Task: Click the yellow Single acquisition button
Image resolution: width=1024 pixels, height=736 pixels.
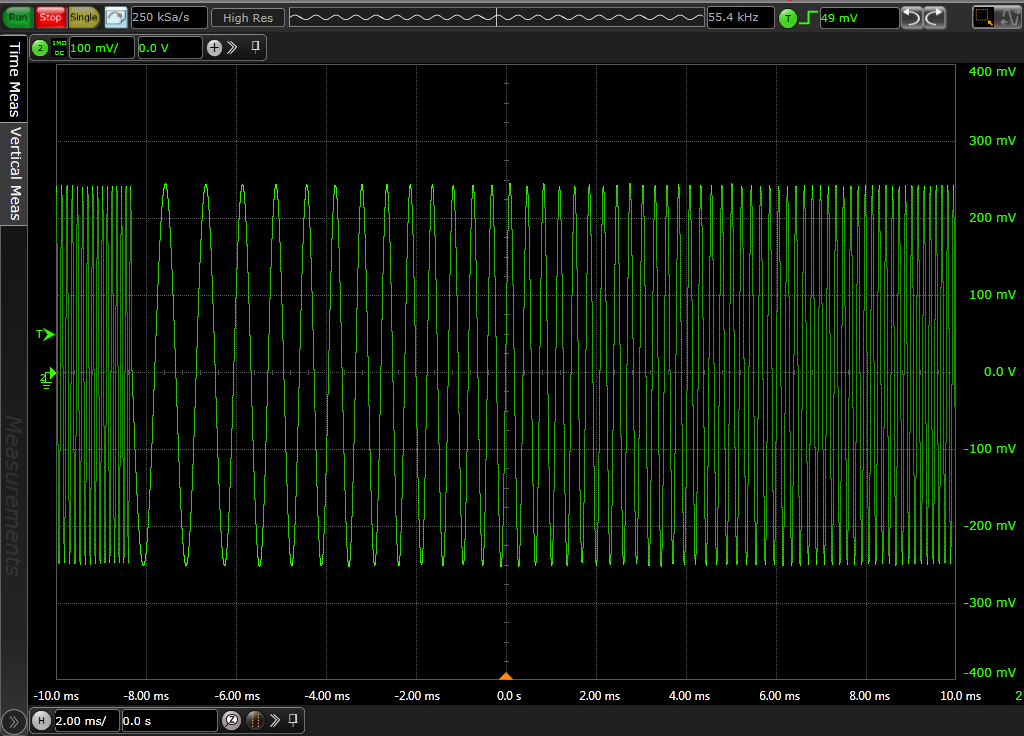Action: click(x=84, y=17)
